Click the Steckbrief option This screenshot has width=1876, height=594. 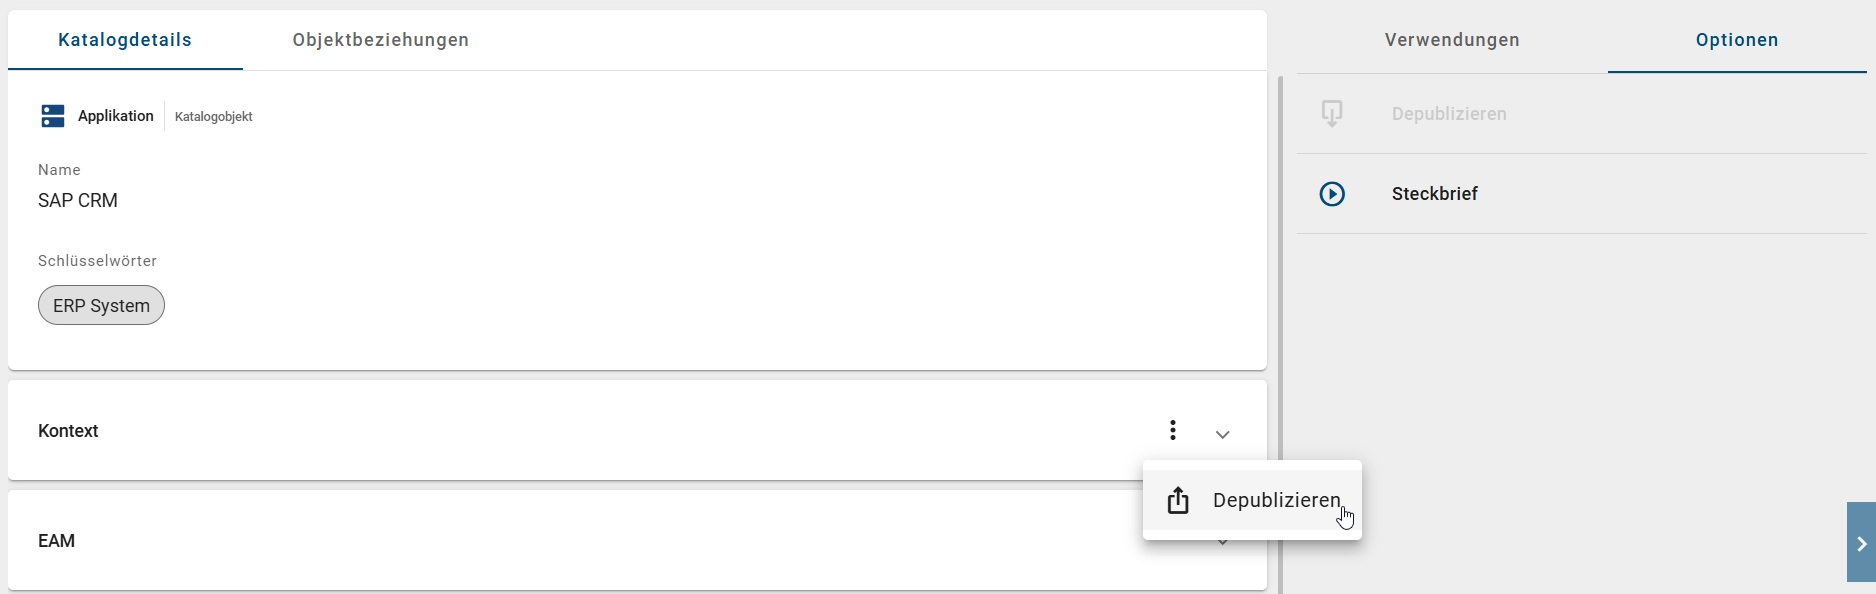[1435, 194]
